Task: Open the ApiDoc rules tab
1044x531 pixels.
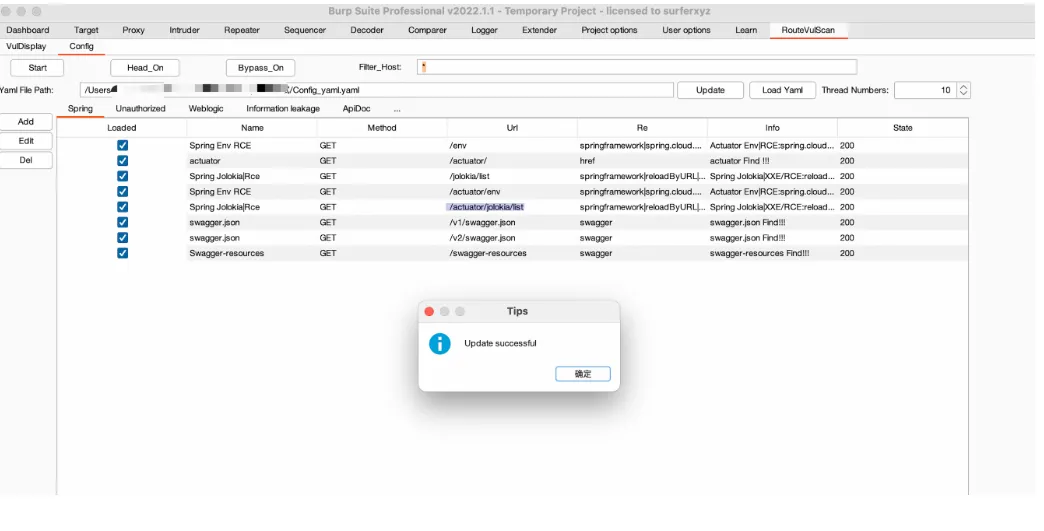Action: (356, 108)
